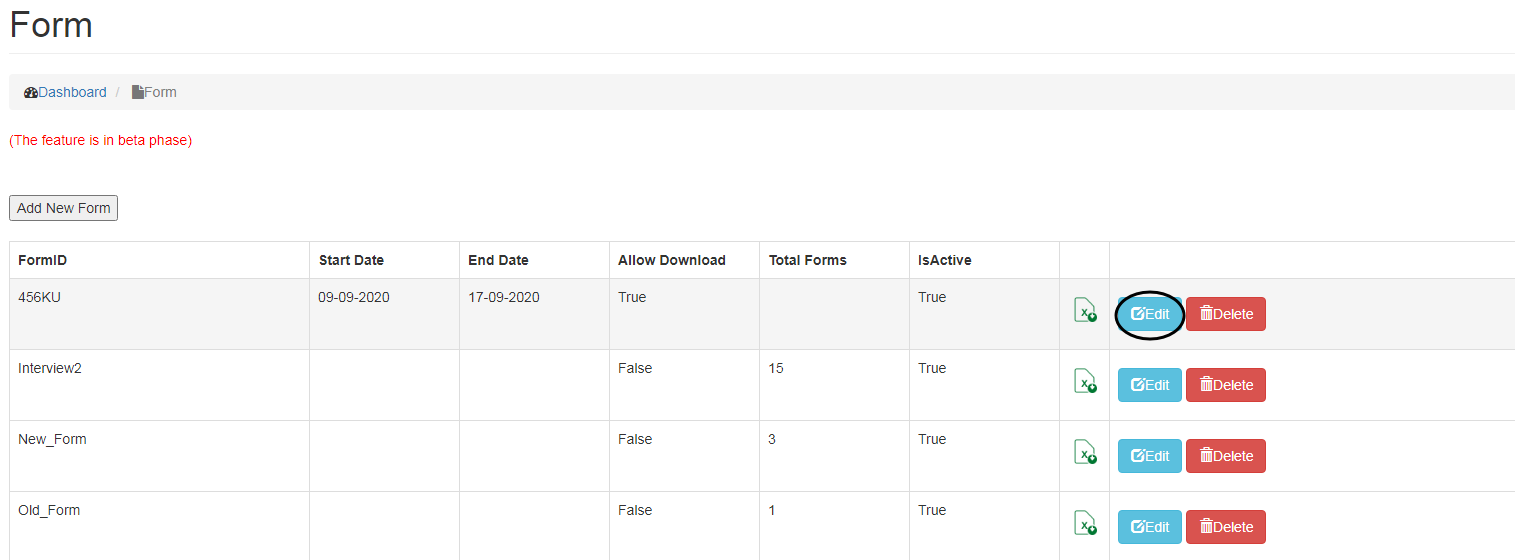1523x560 pixels.
Task: Click the Total Forms column header
Action: click(x=807, y=260)
